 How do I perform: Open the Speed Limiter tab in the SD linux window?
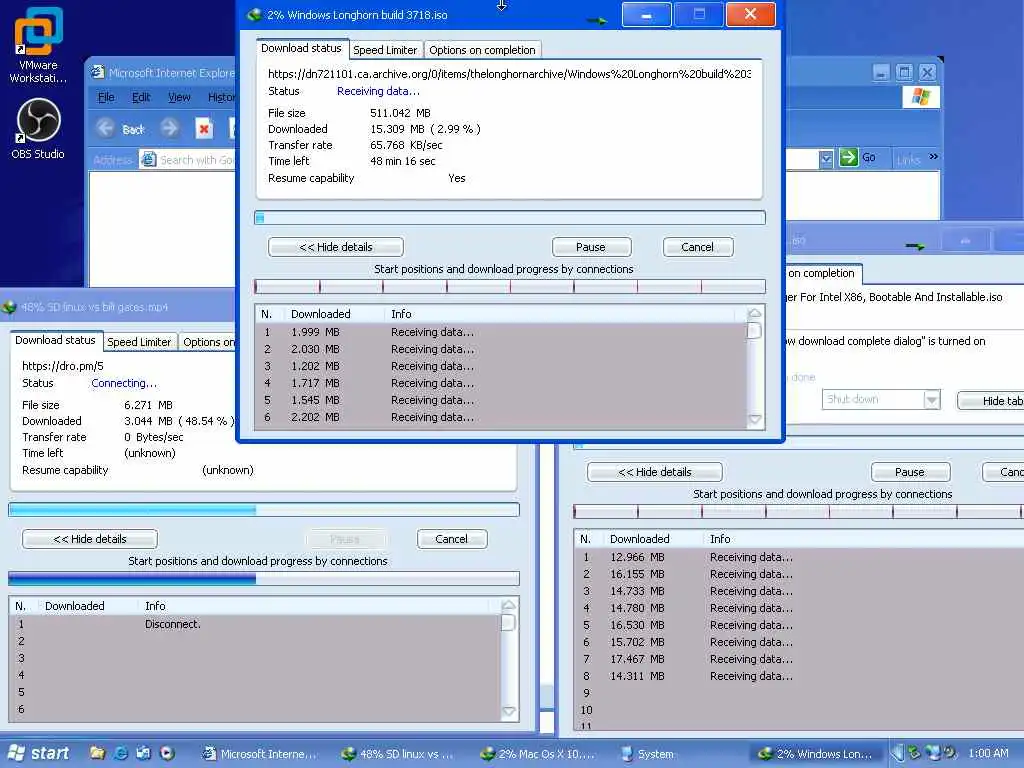(x=139, y=342)
